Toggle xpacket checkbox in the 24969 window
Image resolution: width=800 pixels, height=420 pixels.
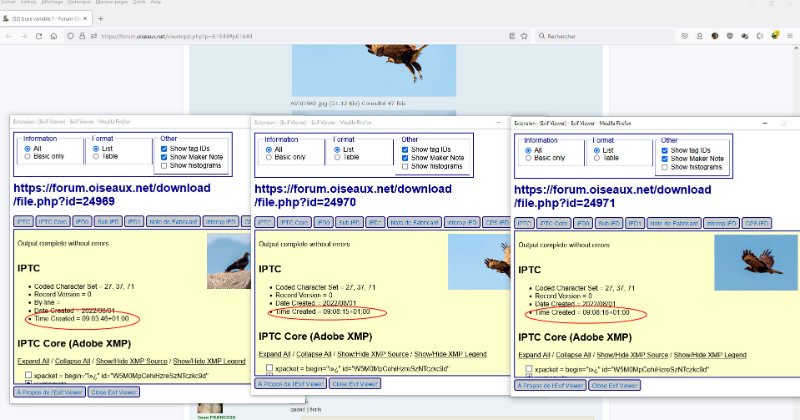point(29,375)
